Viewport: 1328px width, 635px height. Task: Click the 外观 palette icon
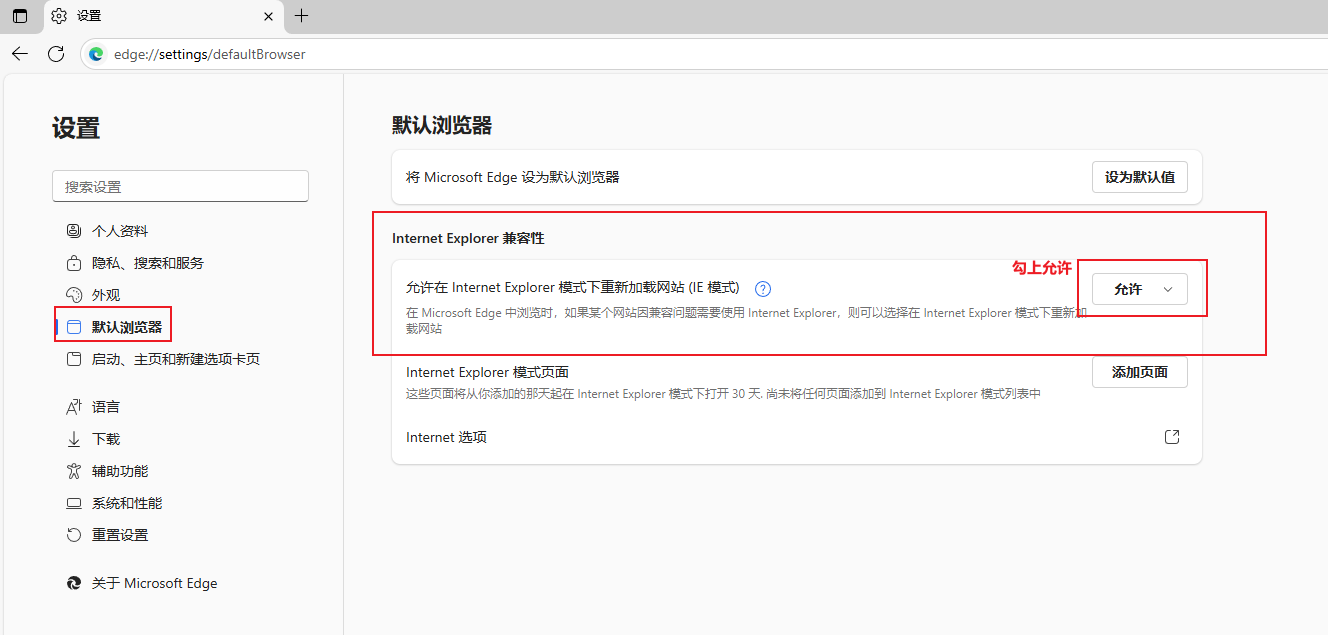(x=73, y=295)
